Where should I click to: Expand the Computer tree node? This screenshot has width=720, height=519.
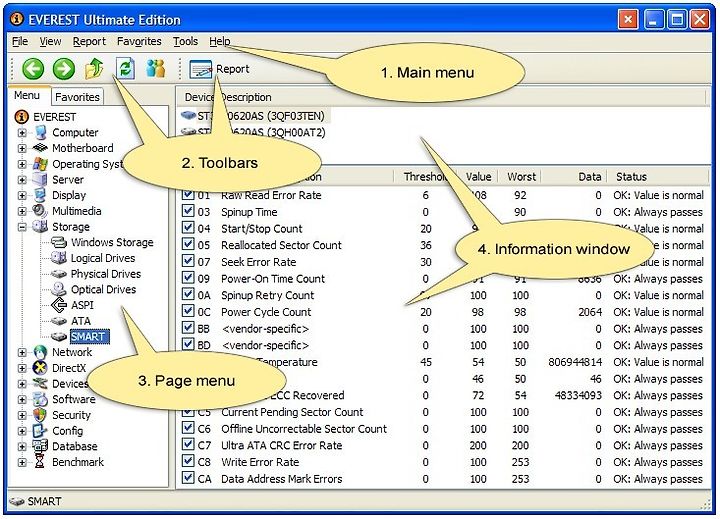[x=22, y=133]
